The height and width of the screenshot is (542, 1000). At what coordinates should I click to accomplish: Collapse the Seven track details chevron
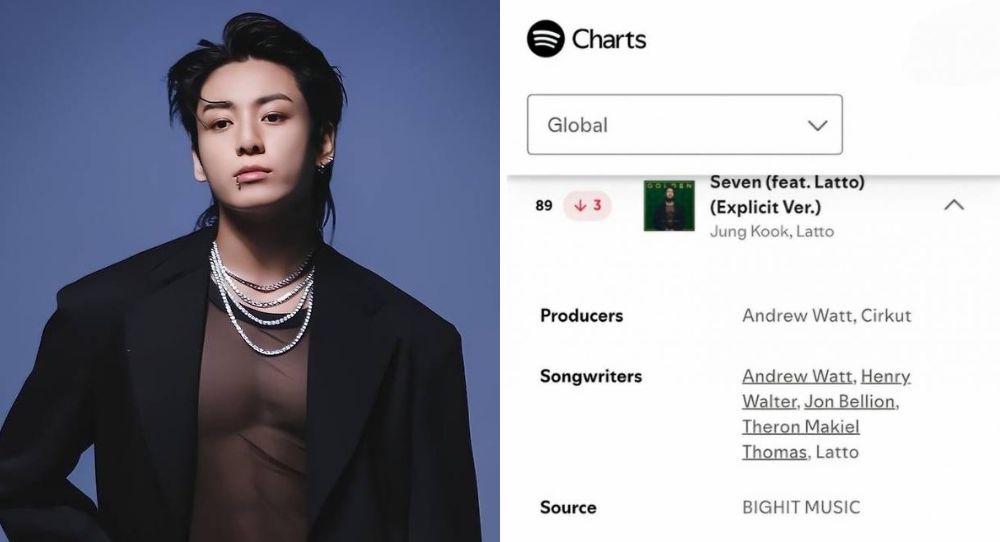pos(953,205)
